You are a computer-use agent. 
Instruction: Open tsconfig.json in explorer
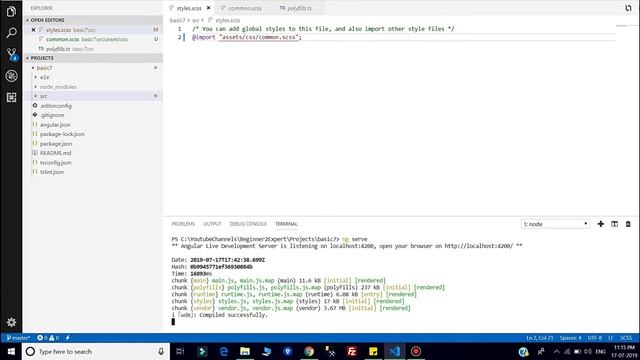[x=56, y=163]
